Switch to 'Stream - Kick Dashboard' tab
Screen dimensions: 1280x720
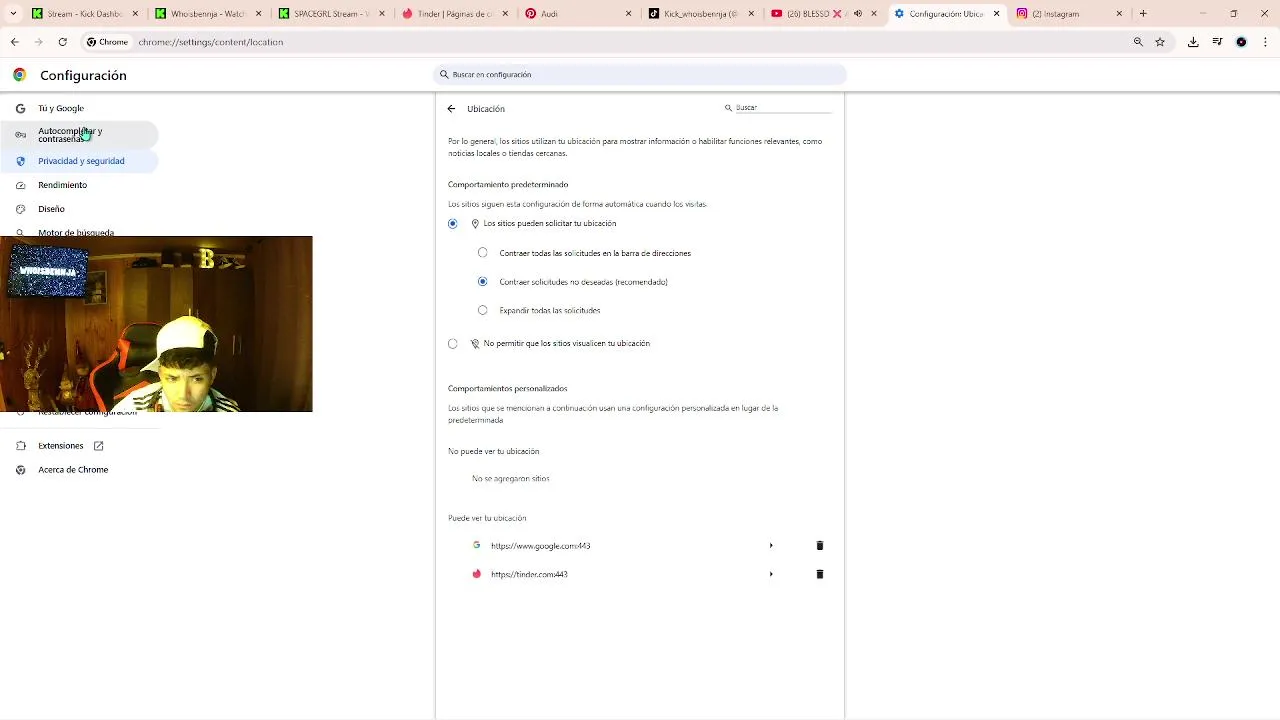point(85,14)
